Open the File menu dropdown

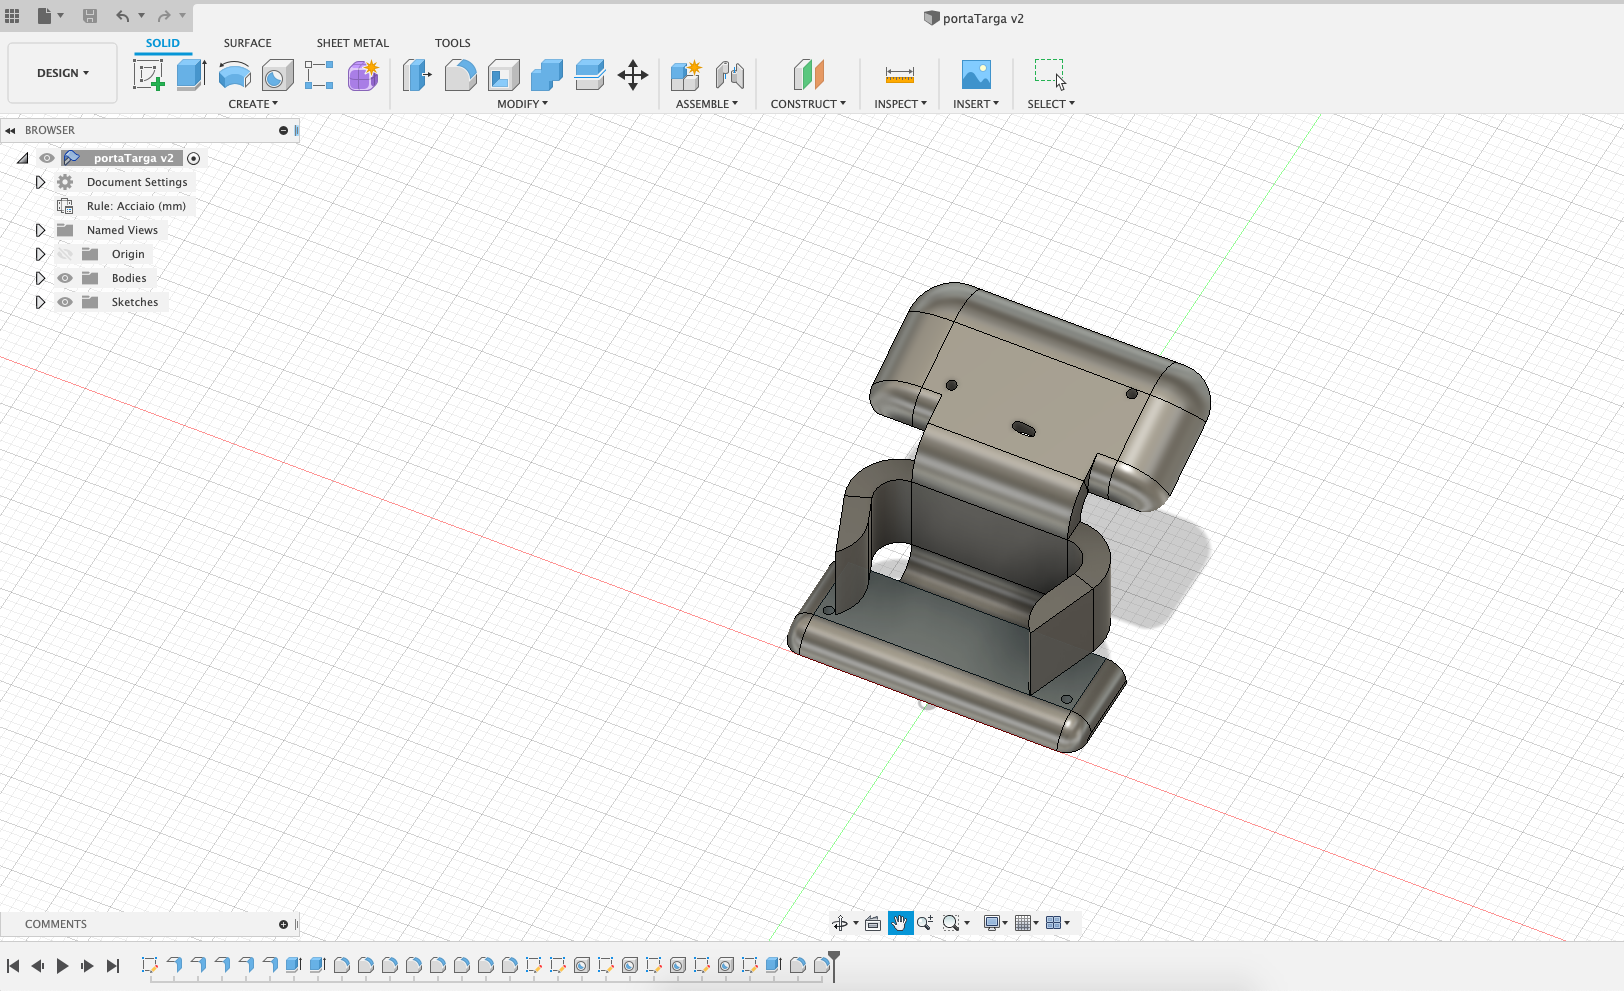point(50,15)
